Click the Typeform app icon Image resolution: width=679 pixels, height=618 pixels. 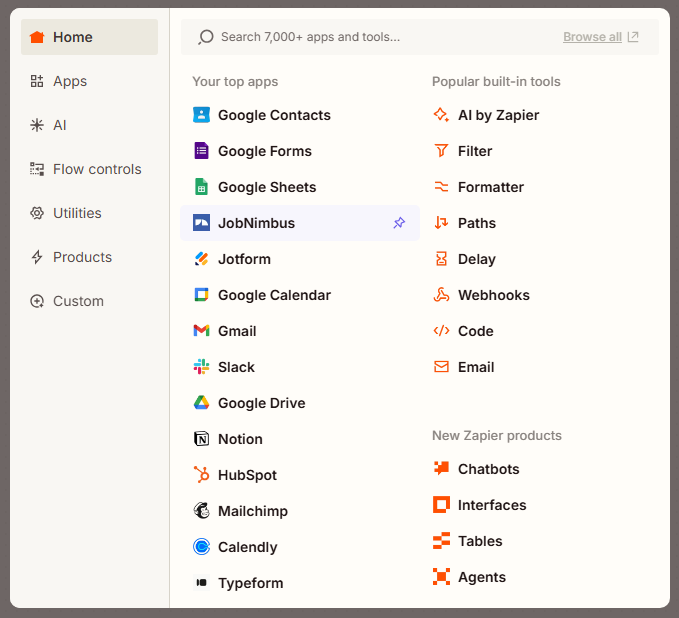[x=201, y=582]
